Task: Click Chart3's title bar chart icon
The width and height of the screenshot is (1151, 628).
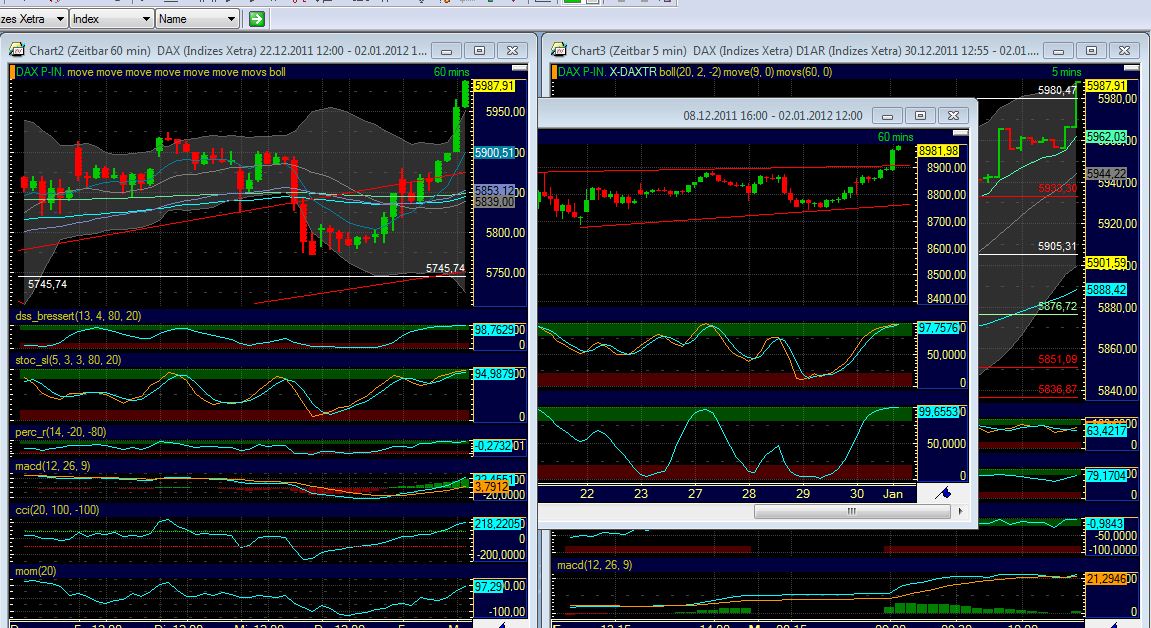Action: [558, 48]
